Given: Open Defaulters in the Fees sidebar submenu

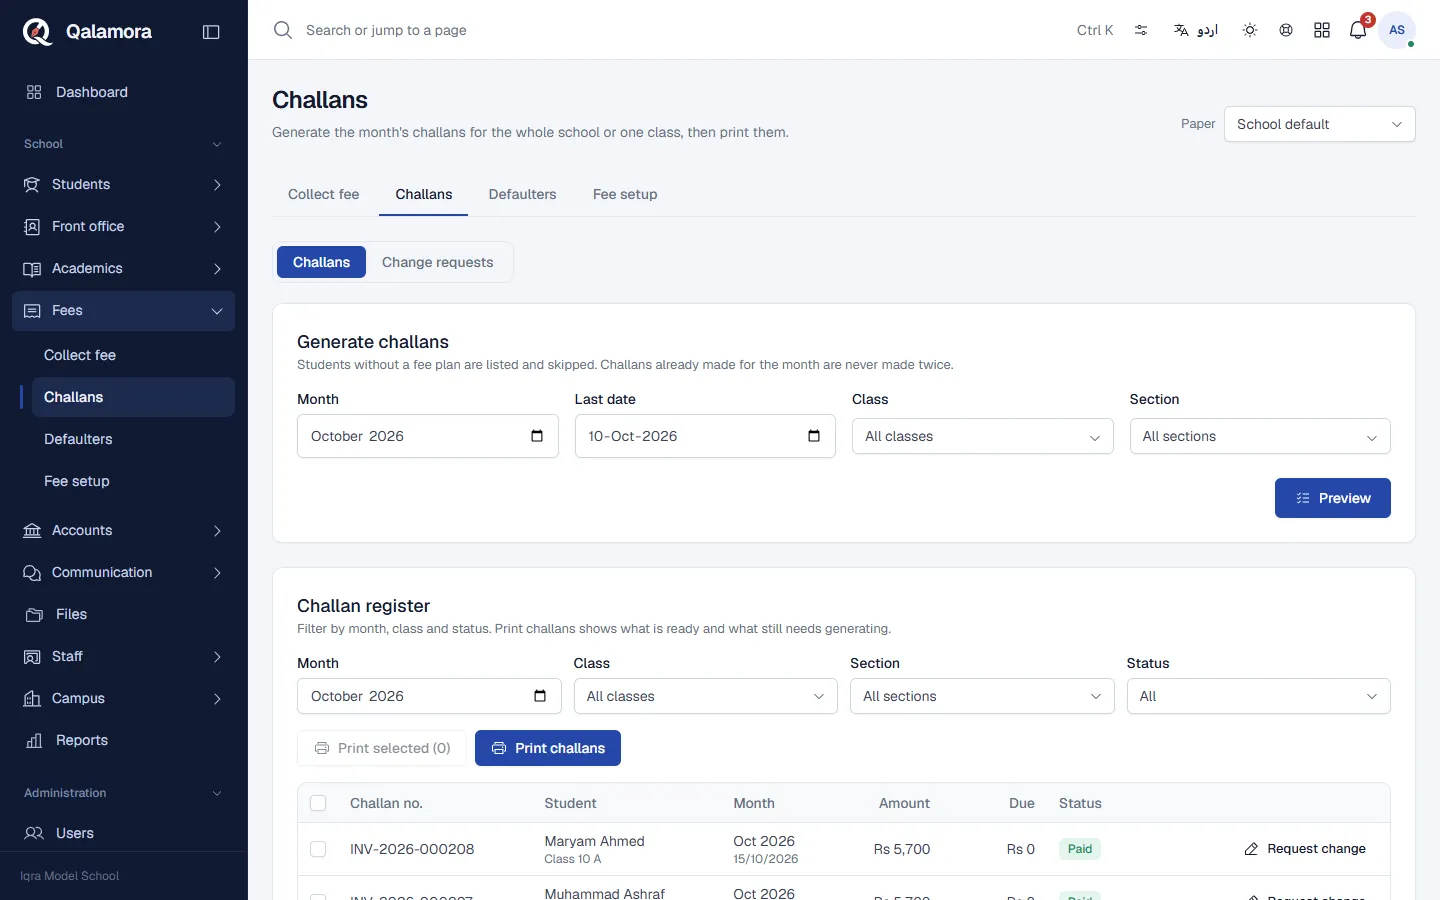Looking at the screenshot, I should [x=133, y=439].
